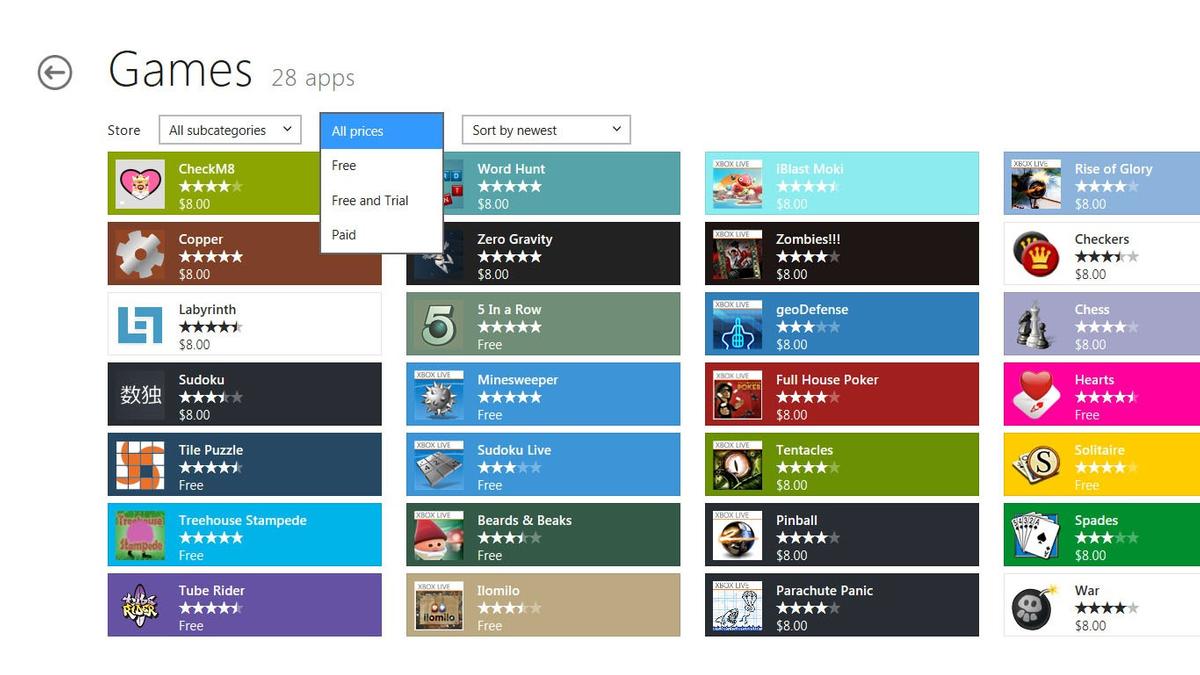Click the Tile Puzzle Free price label
The height and width of the screenshot is (675, 1200).
191,485
